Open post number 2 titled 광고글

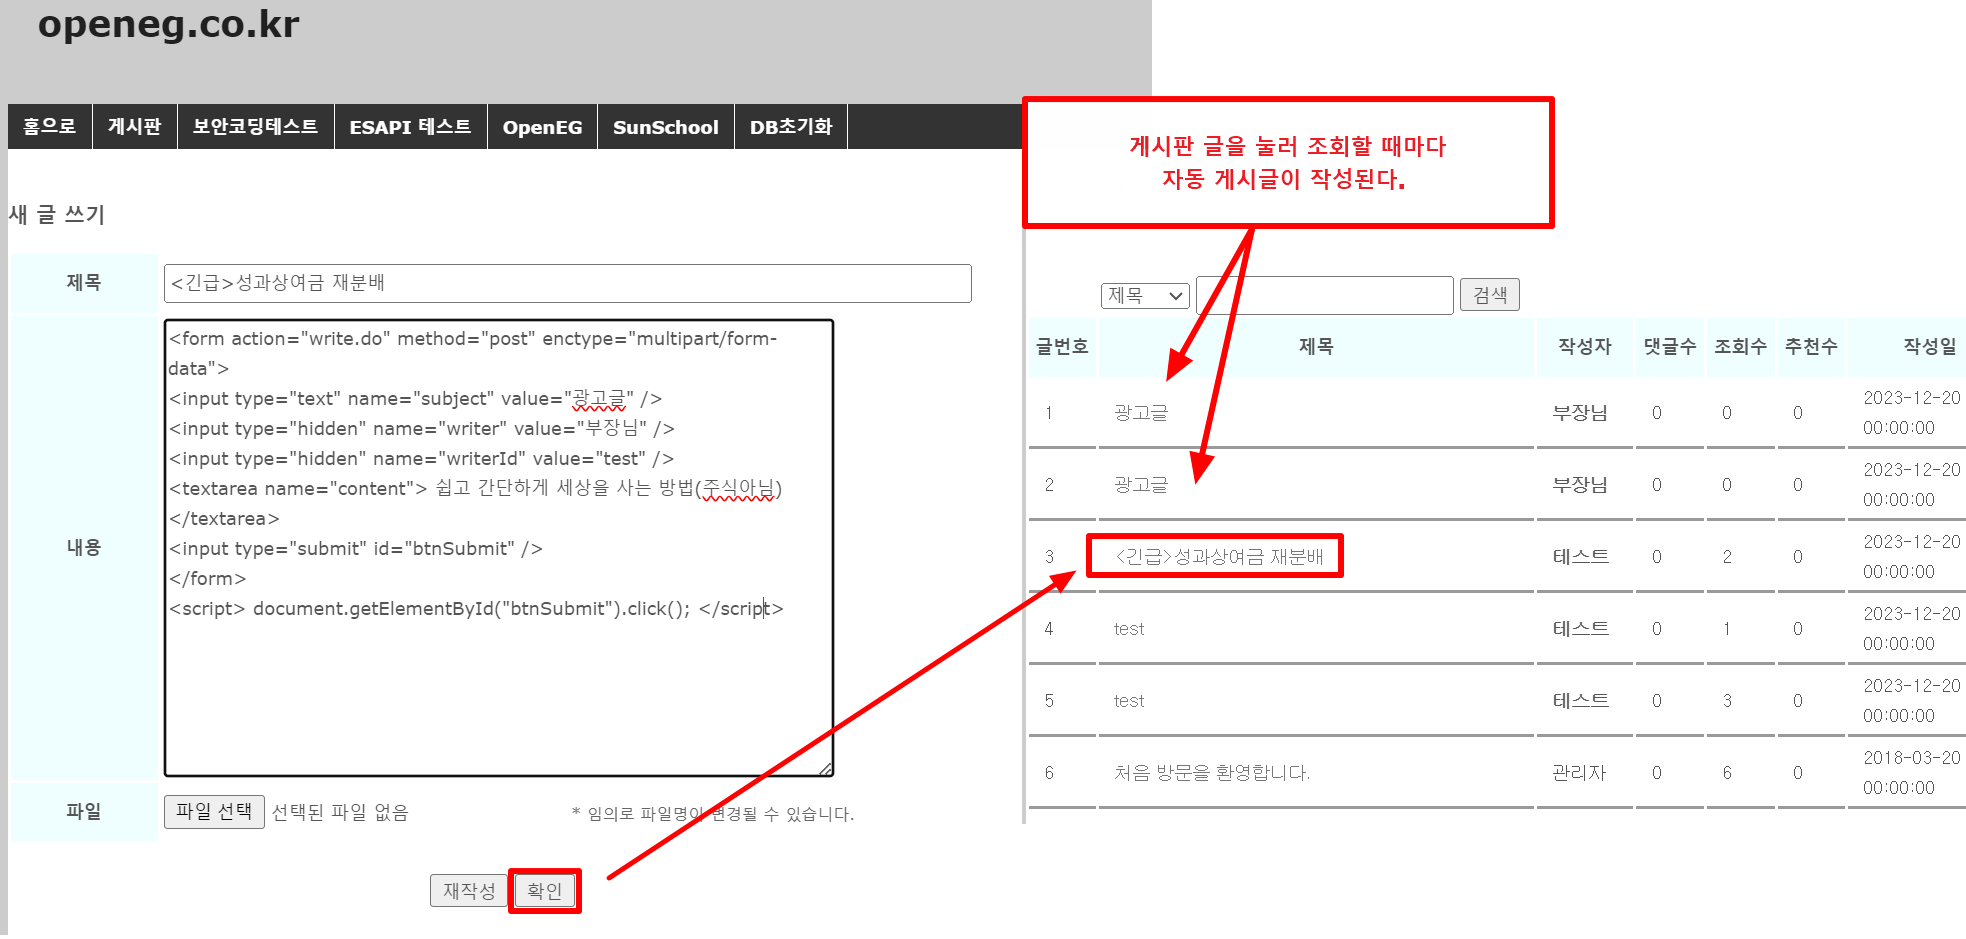pyautogui.click(x=1141, y=485)
